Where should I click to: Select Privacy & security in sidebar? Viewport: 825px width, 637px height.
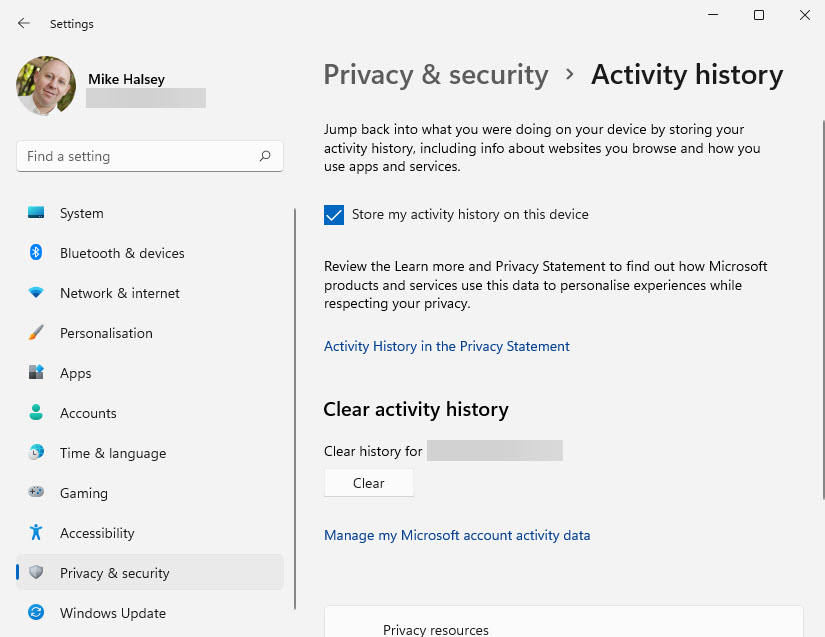pos(114,573)
